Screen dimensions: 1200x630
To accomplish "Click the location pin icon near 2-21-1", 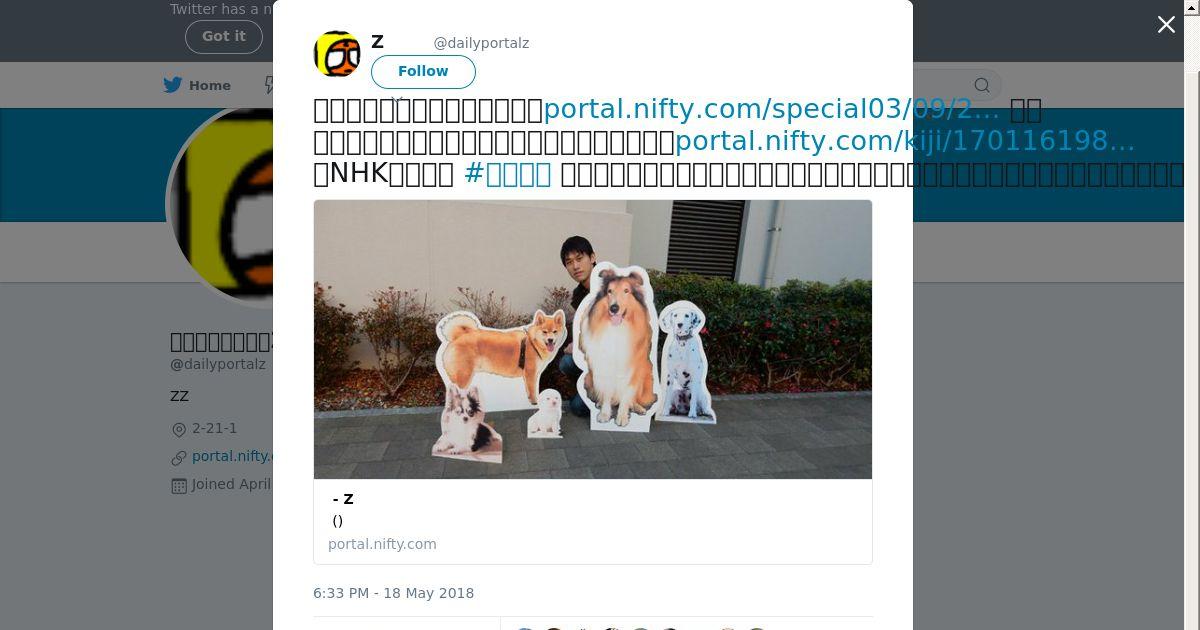I will [x=179, y=429].
